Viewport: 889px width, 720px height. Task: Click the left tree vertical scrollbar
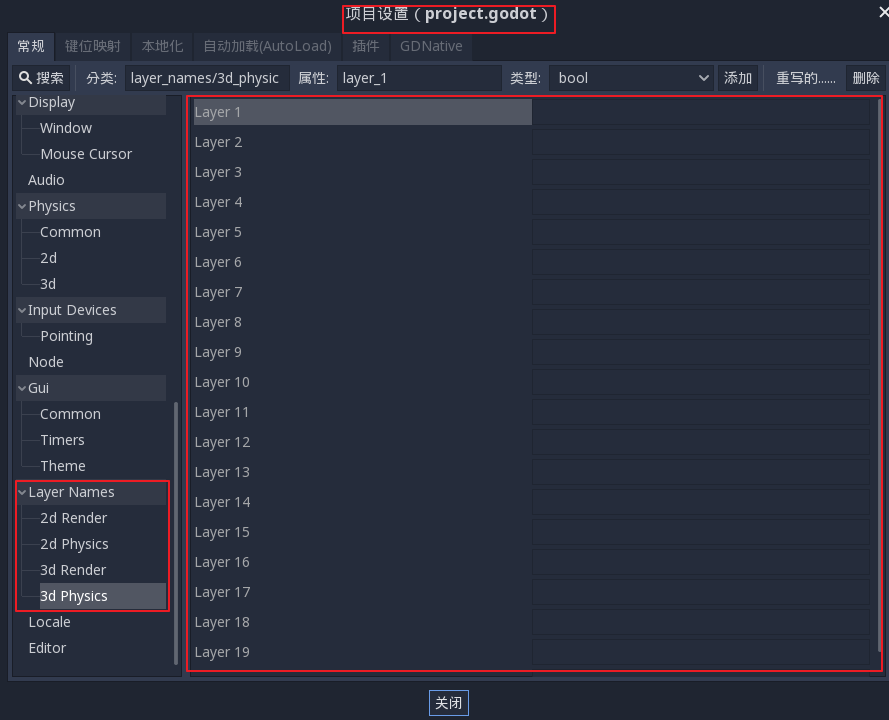tap(176, 533)
